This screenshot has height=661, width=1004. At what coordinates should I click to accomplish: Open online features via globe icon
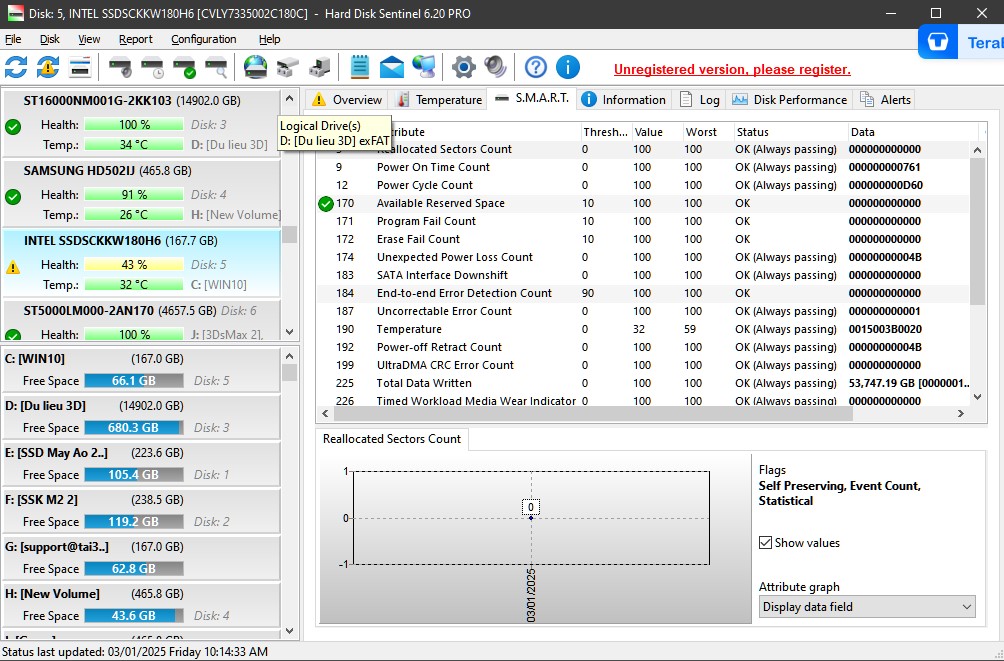(x=255, y=69)
